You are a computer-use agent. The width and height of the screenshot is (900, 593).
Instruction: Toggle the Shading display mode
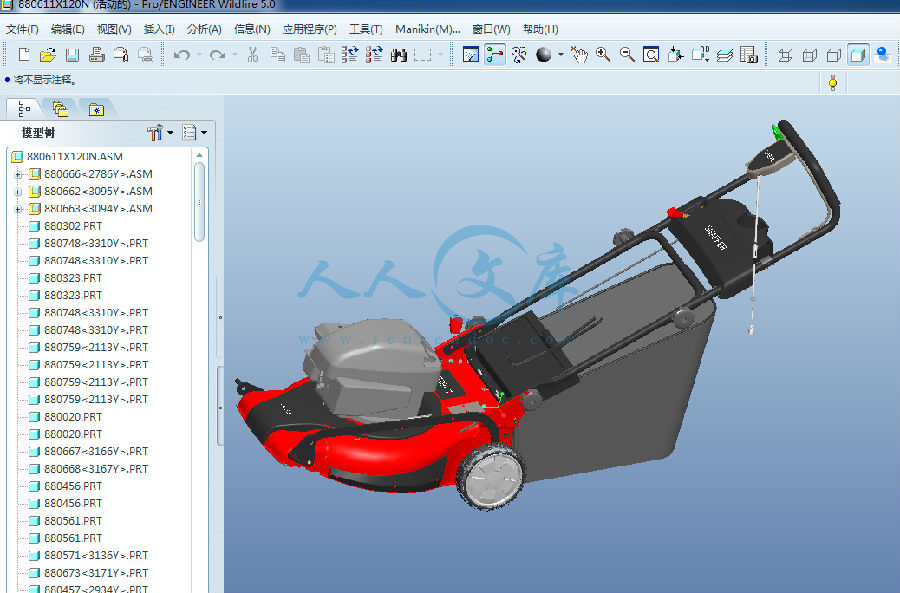858,55
